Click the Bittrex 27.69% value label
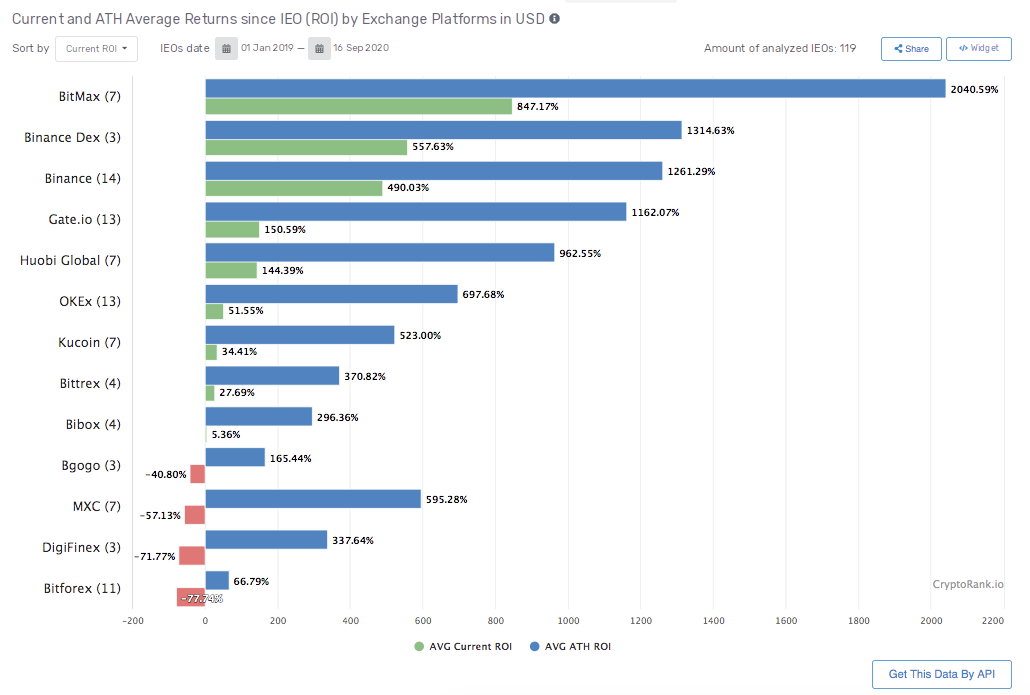 [x=236, y=392]
